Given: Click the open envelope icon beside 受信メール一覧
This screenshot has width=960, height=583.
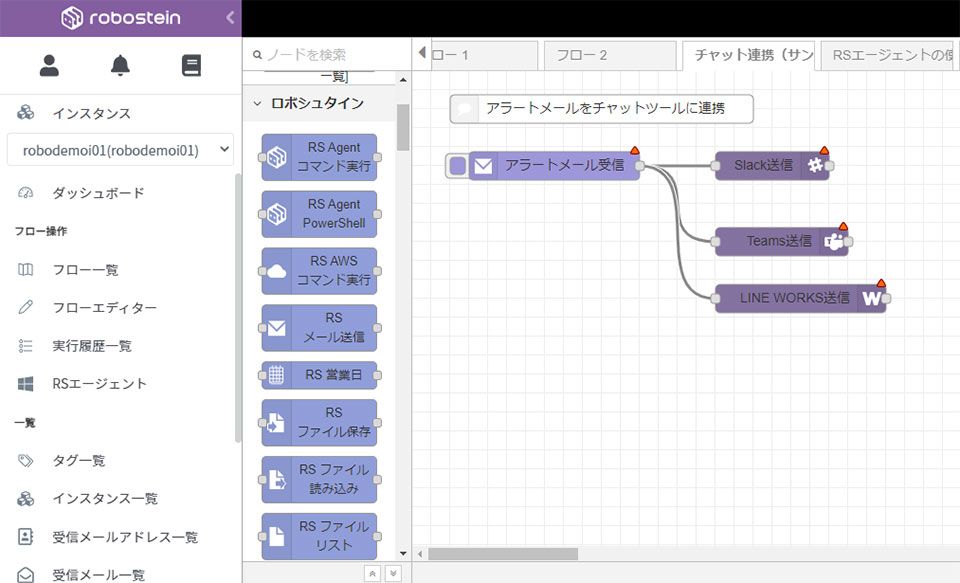Looking at the screenshot, I should coord(25,574).
